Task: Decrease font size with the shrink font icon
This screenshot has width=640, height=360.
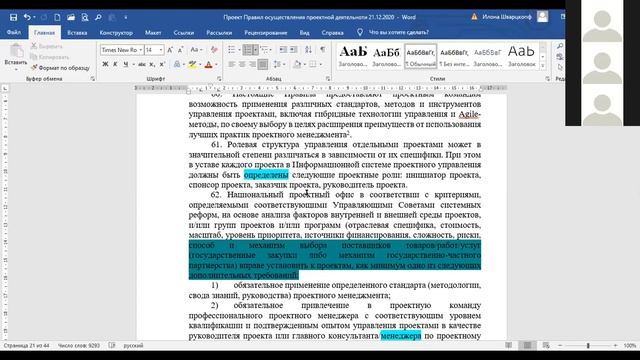Action: point(180,50)
